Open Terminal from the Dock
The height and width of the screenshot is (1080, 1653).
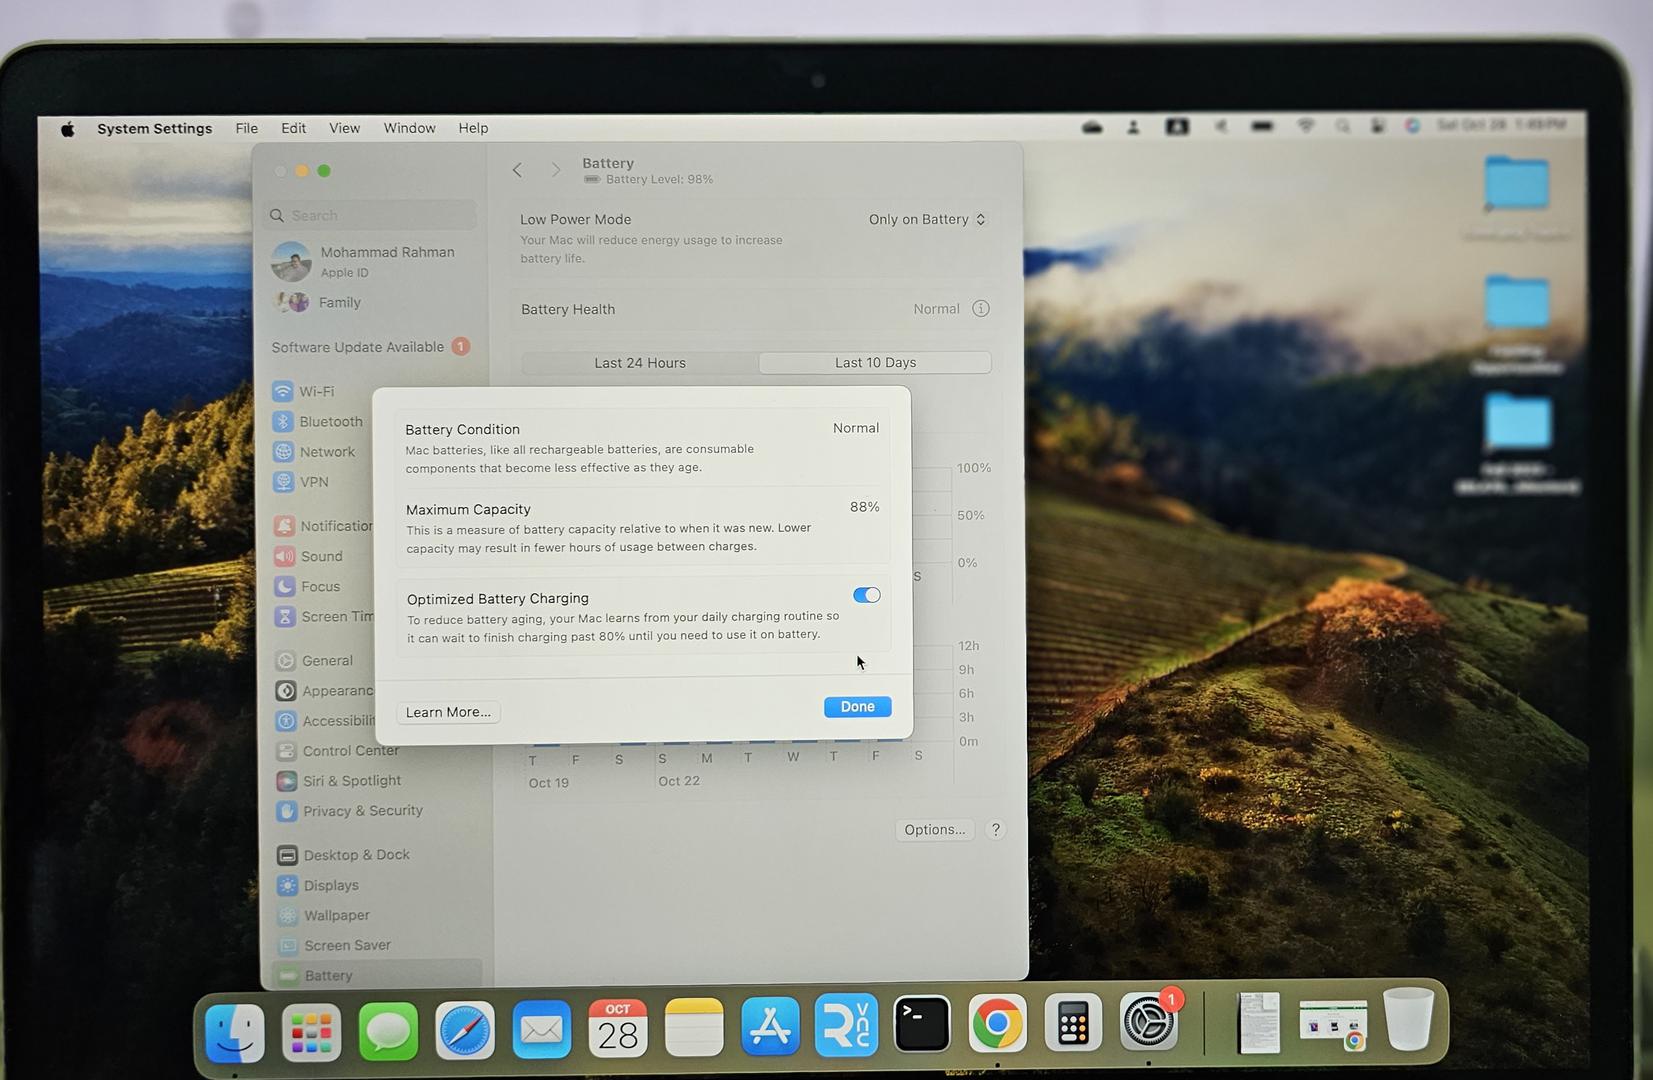pyautogui.click(x=921, y=1023)
